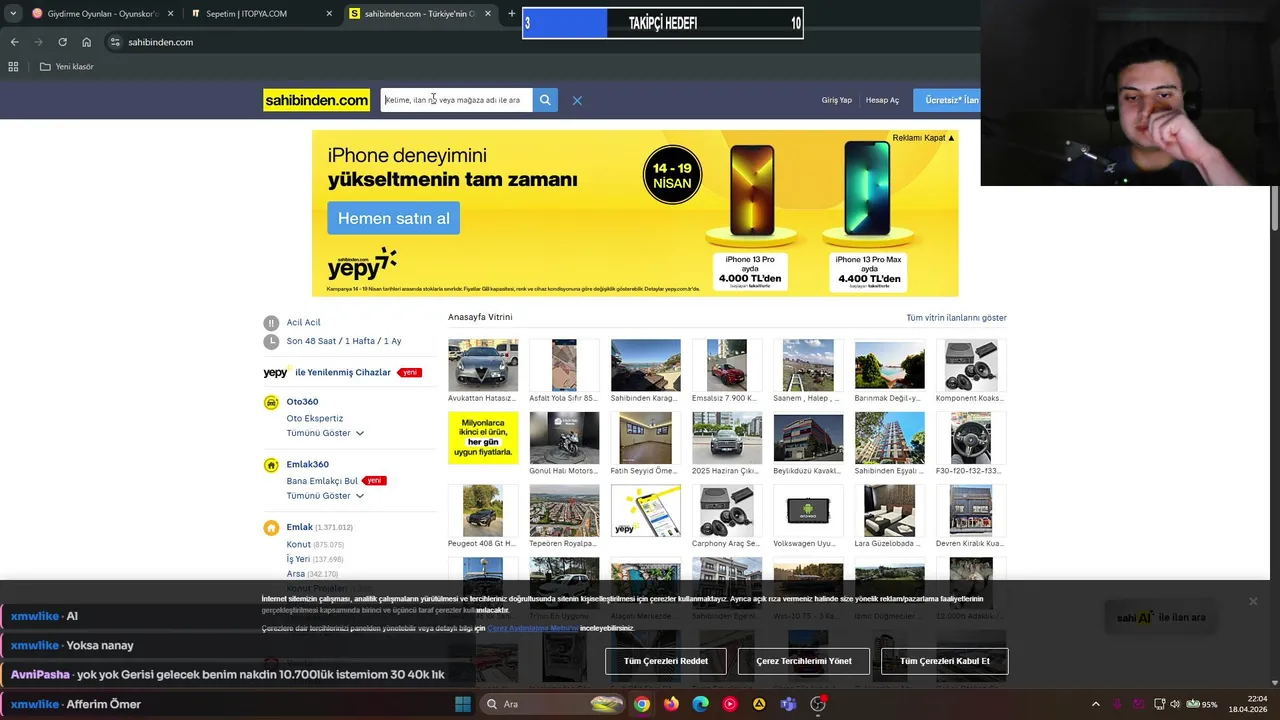Show hidden system tray icons

coord(1095,704)
